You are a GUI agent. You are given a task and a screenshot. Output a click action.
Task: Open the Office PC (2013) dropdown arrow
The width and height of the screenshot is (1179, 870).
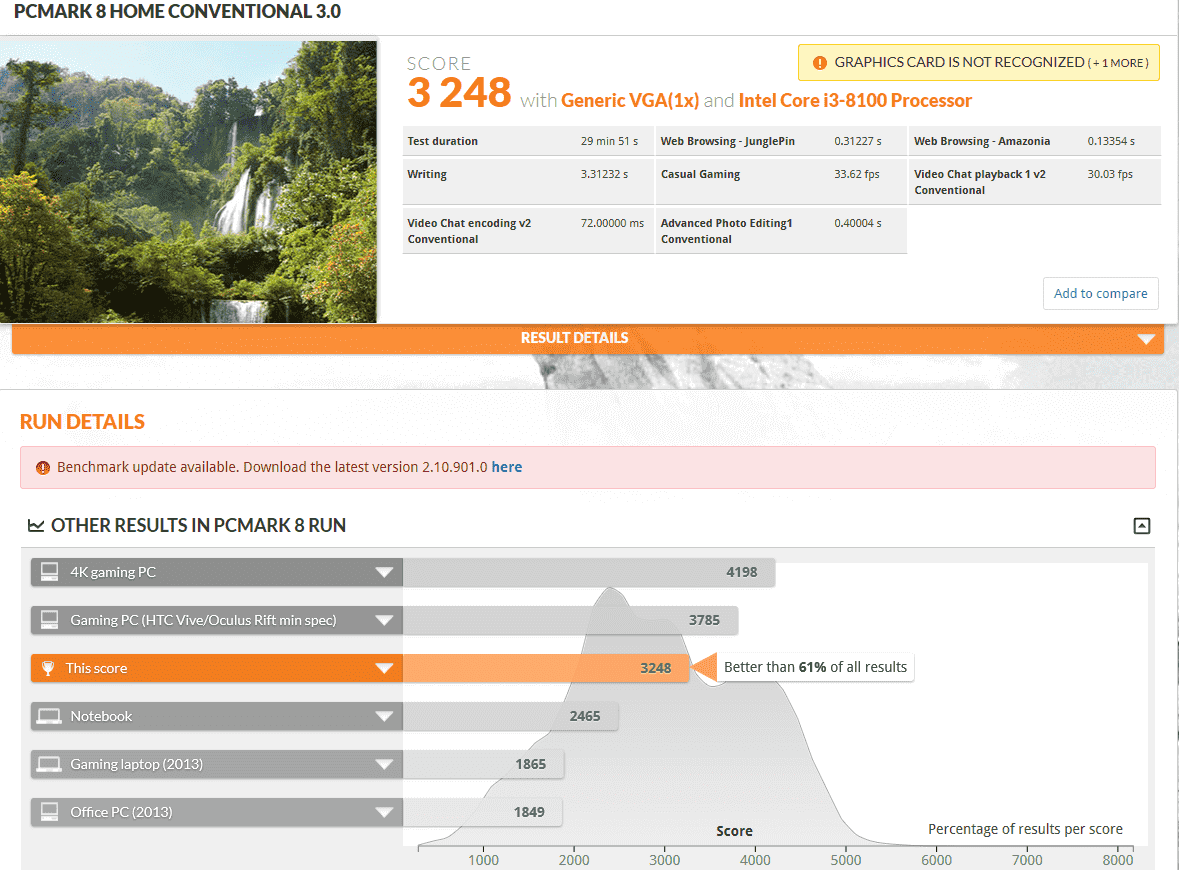[384, 813]
